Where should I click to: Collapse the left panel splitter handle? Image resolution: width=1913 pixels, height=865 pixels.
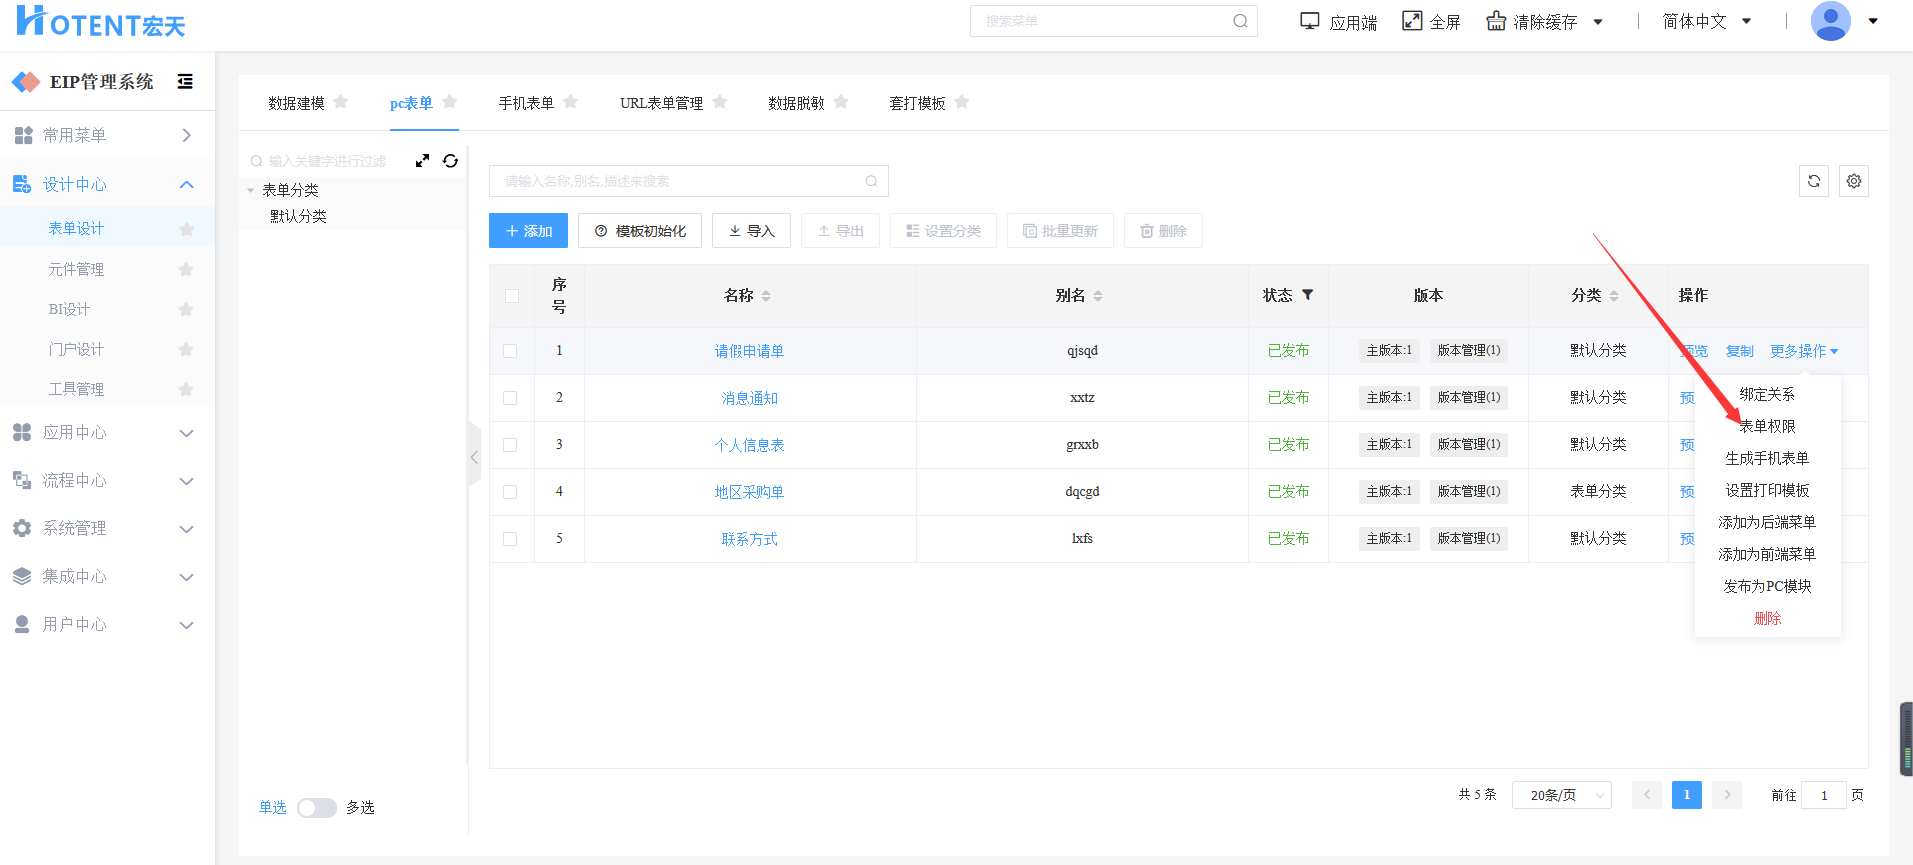[474, 457]
